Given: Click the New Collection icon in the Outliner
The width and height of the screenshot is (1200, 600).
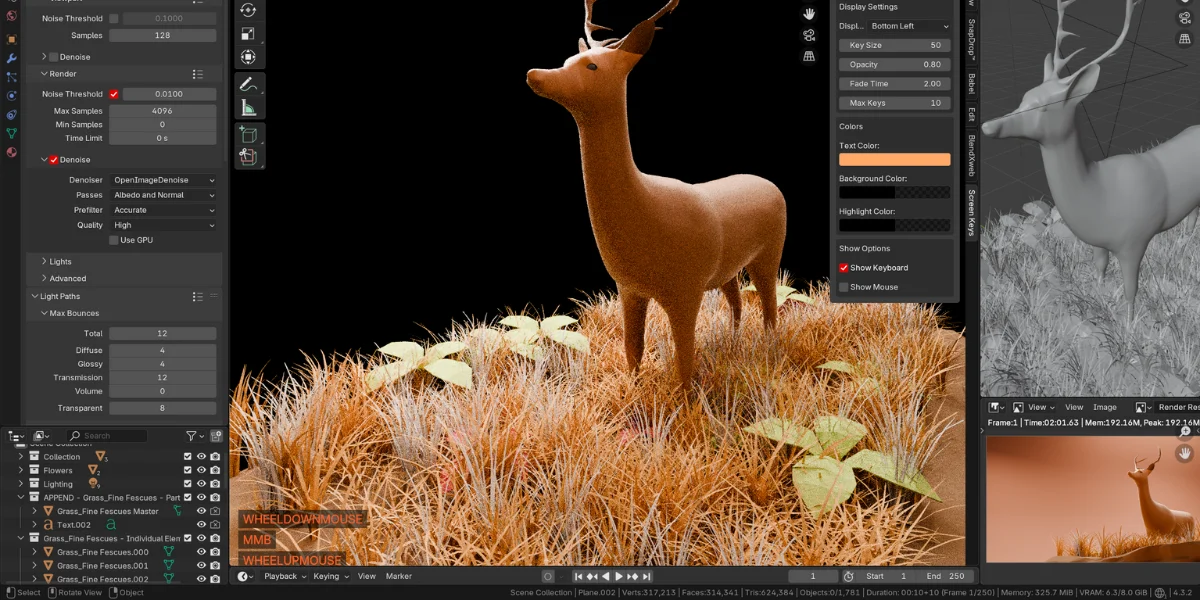Looking at the screenshot, I should coord(216,436).
